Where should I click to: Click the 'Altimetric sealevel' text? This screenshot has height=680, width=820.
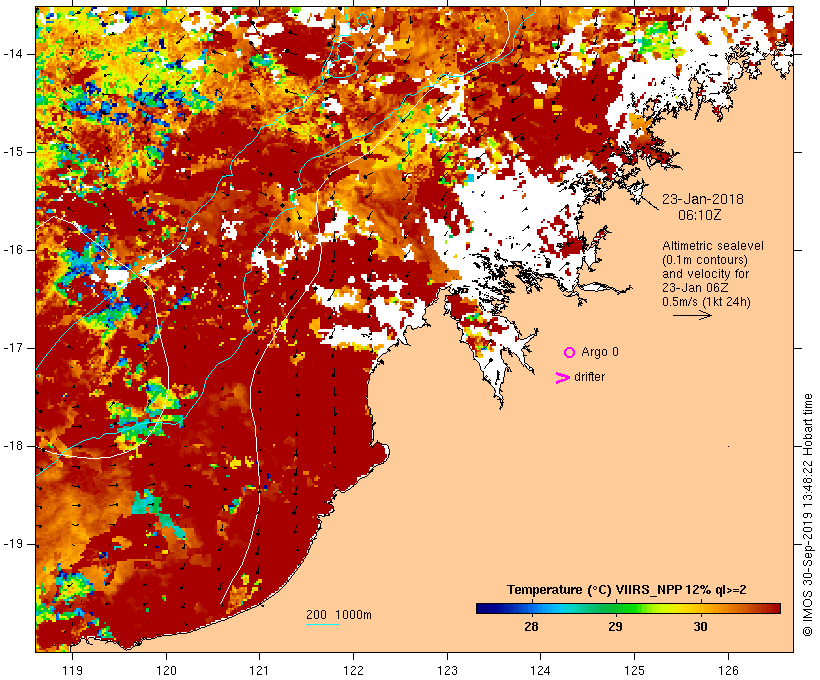pyautogui.click(x=713, y=246)
